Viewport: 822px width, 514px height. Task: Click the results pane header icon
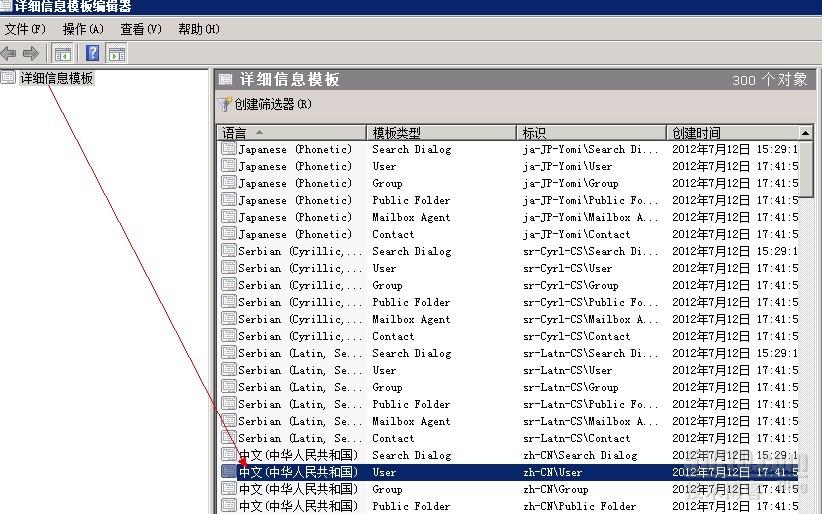click(x=225, y=79)
